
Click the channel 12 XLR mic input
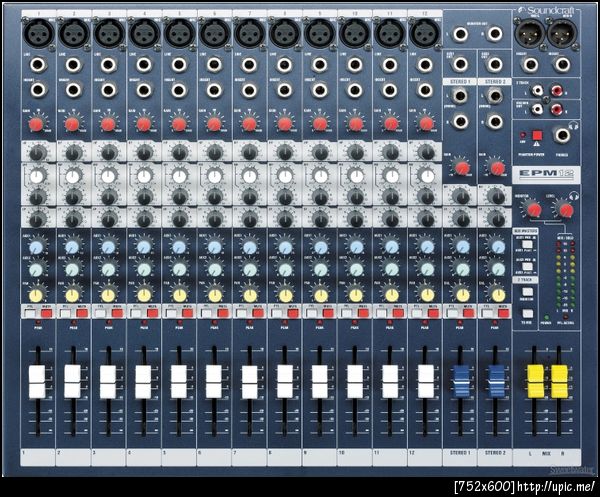426,34
